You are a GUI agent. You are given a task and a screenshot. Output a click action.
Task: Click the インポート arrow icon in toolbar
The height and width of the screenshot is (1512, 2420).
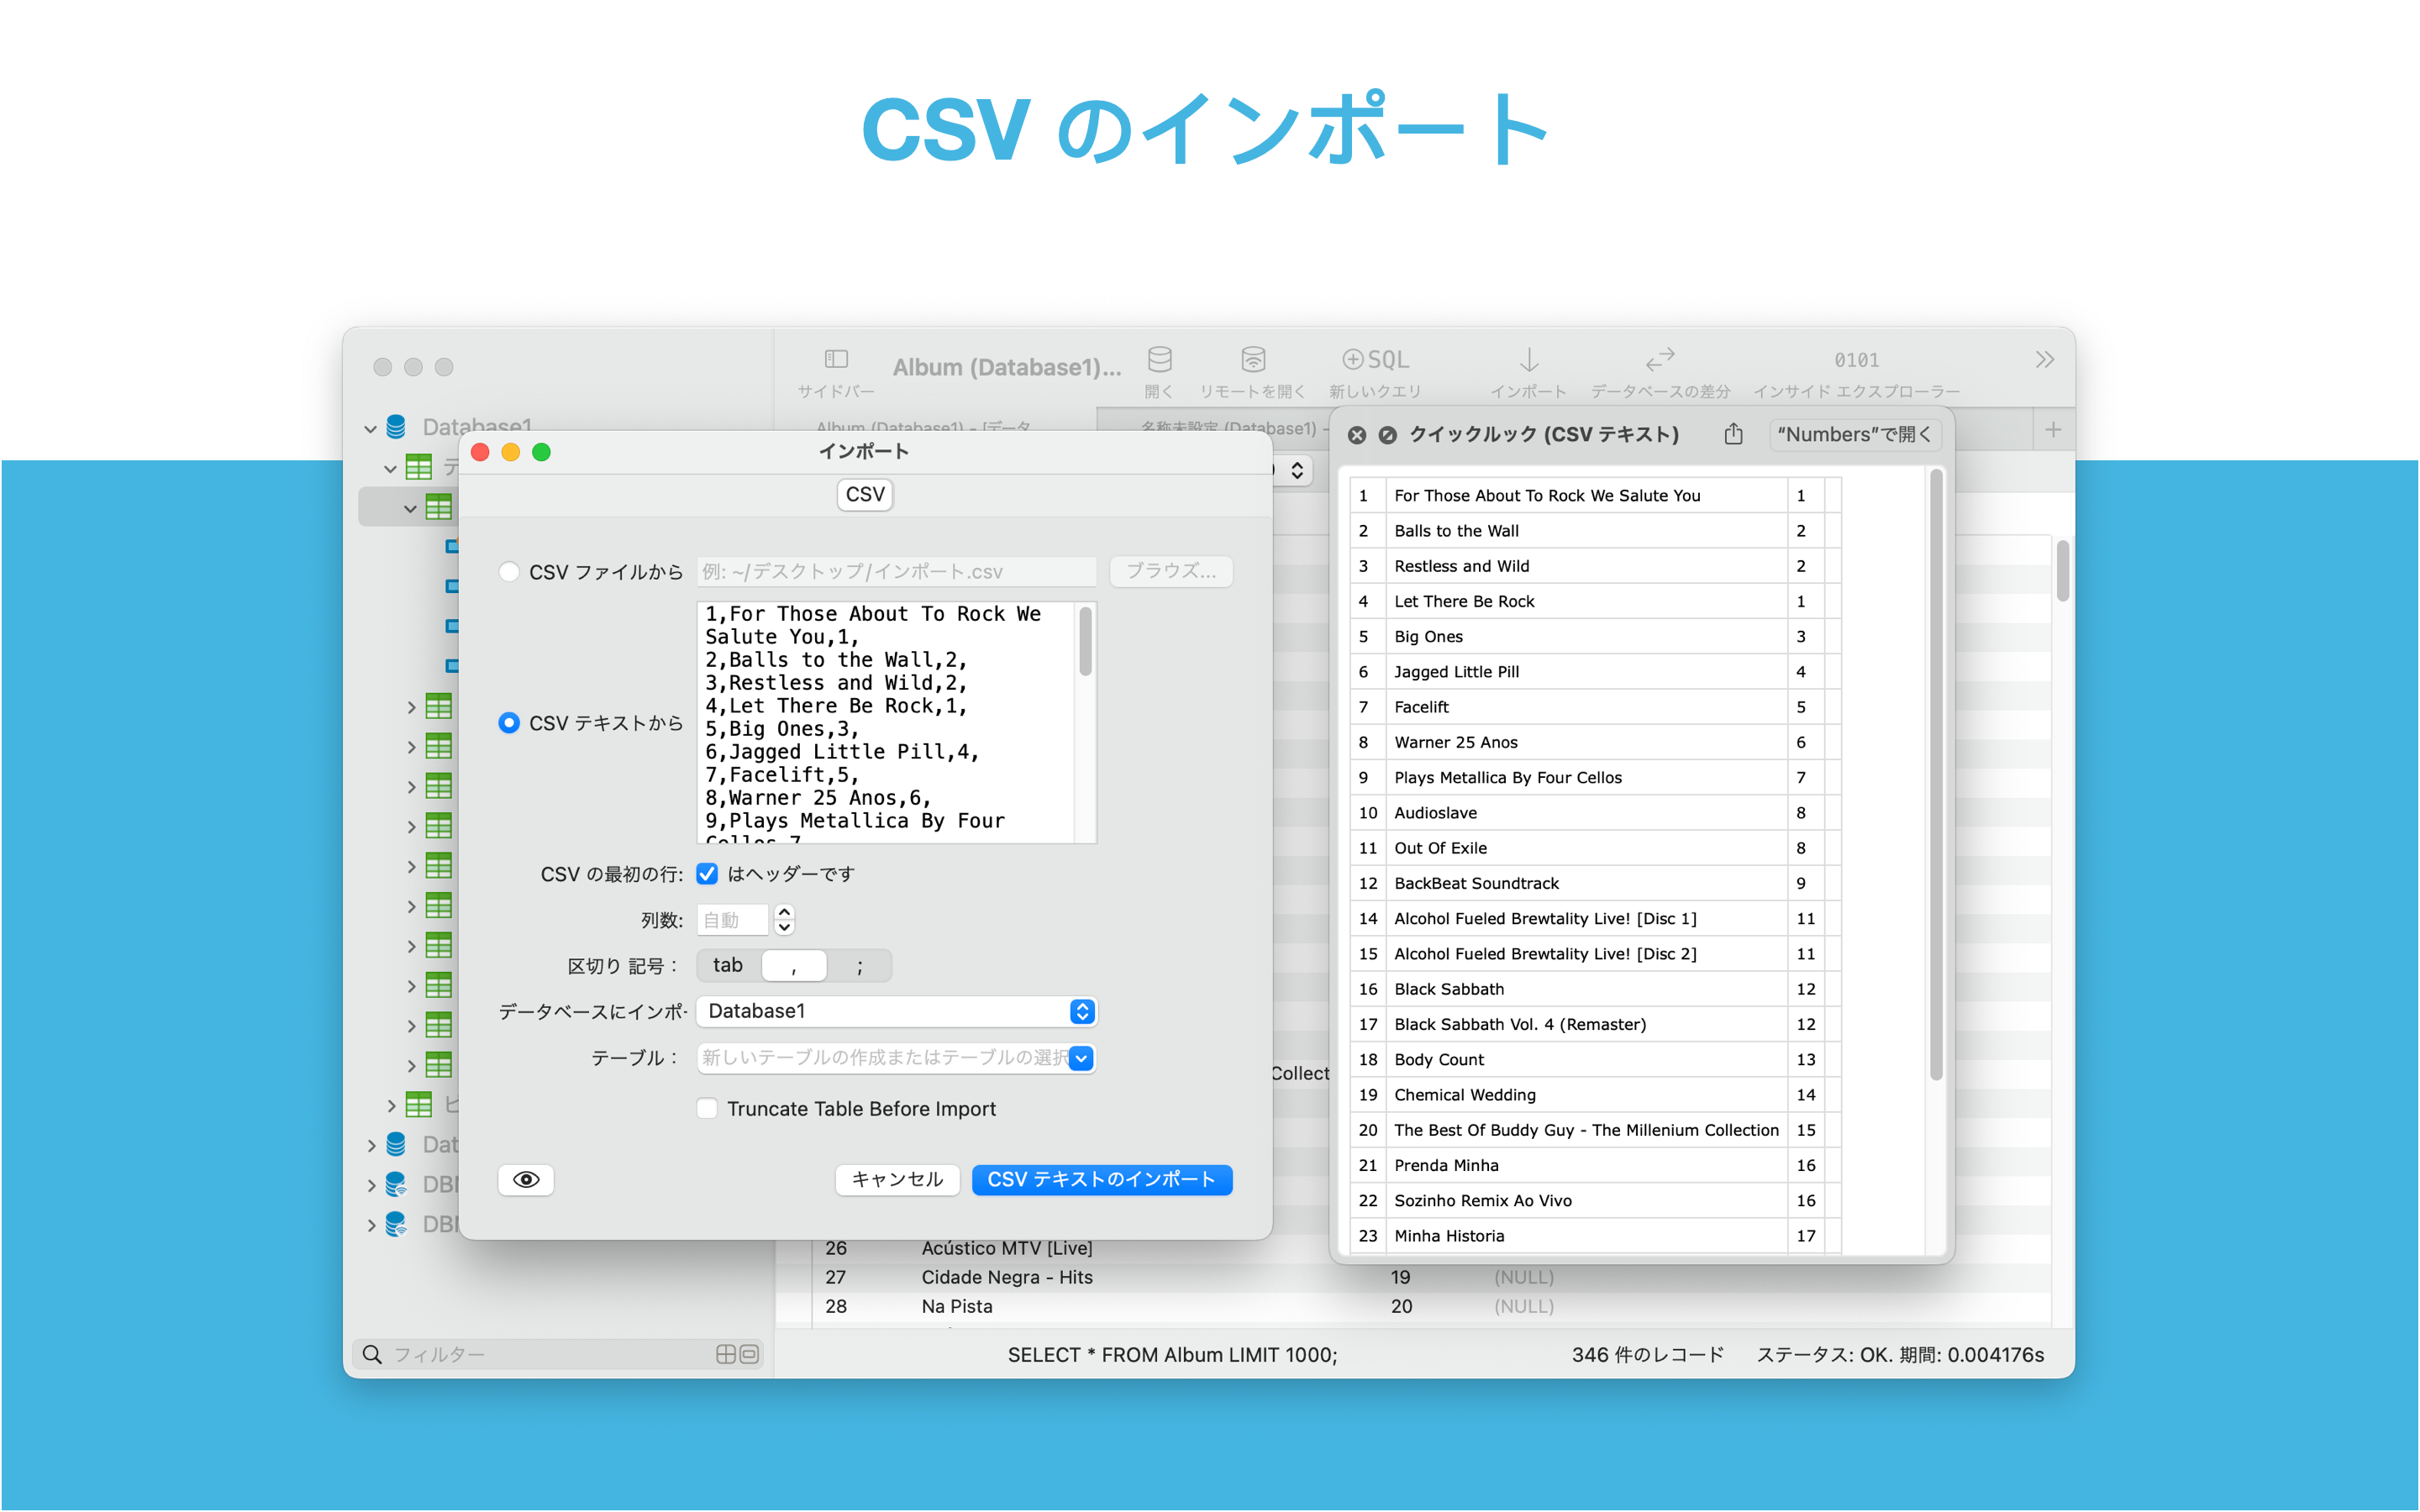coord(1528,359)
